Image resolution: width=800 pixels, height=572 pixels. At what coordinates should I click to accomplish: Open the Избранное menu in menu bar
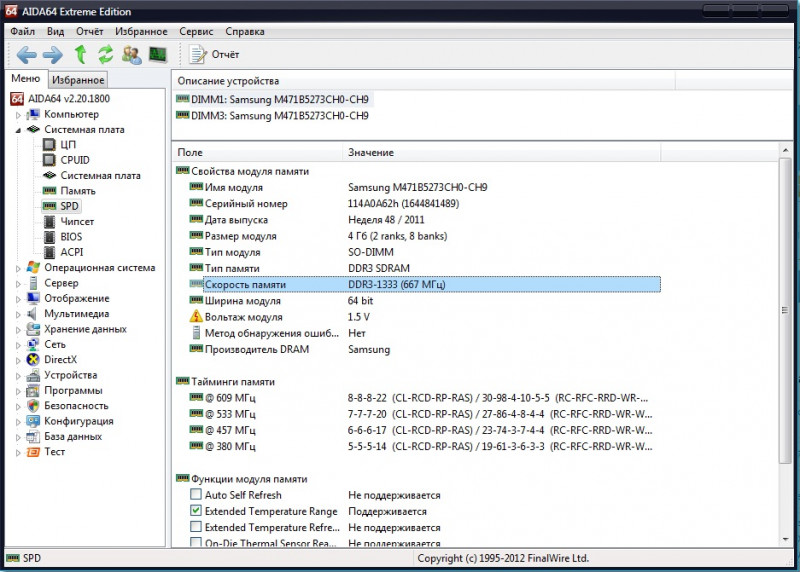pos(141,32)
